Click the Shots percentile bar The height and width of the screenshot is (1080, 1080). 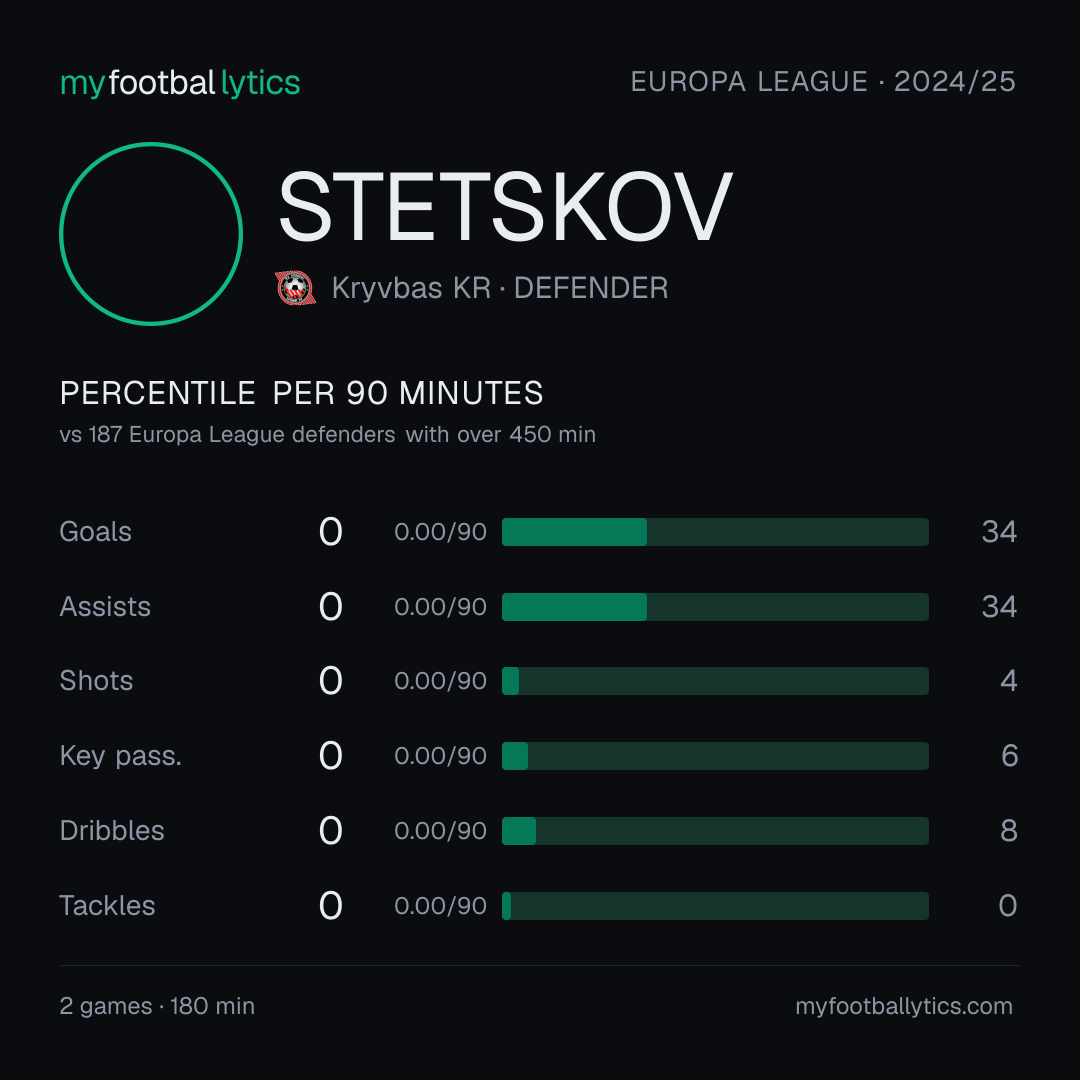click(x=715, y=681)
